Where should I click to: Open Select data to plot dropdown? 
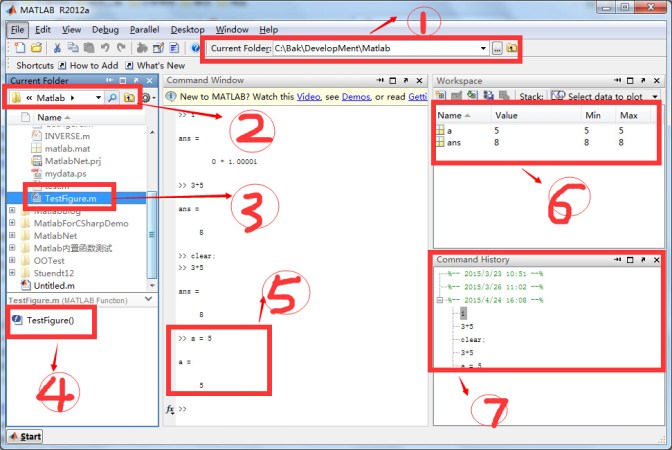click(x=655, y=96)
